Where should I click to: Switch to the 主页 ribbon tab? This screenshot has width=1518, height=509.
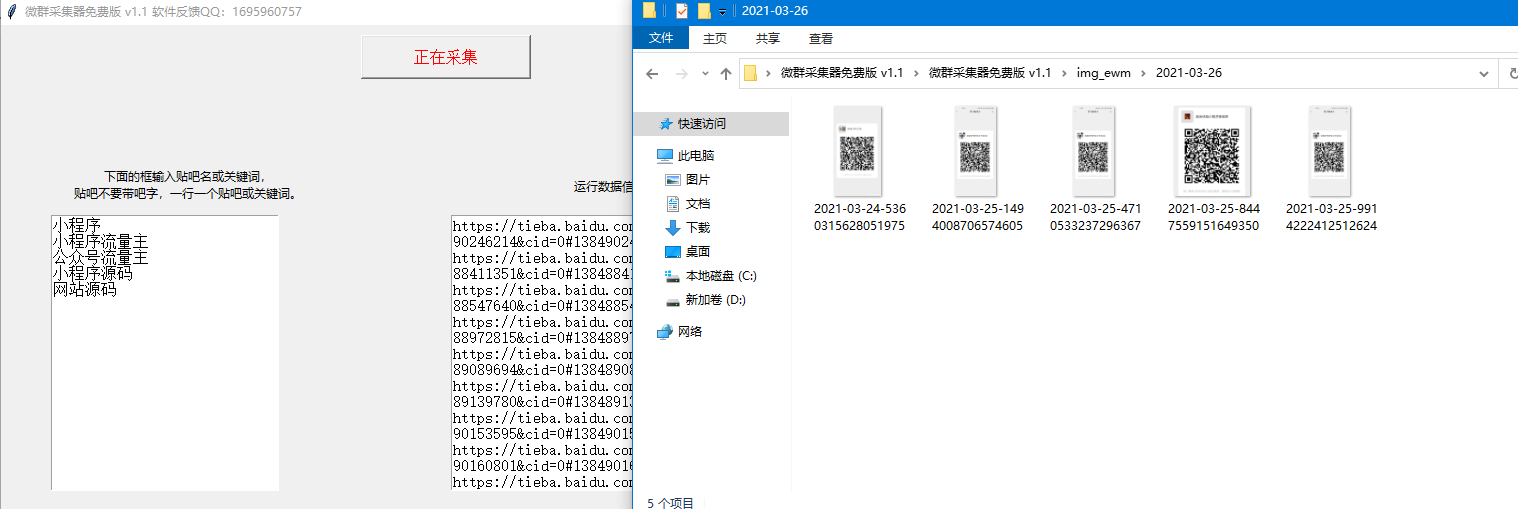(x=715, y=38)
